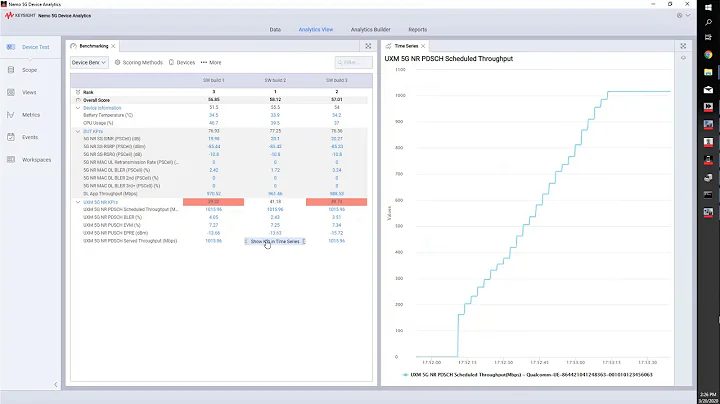The image size is (720, 404).
Task: Switch to the Data tab
Action: point(275,29)
